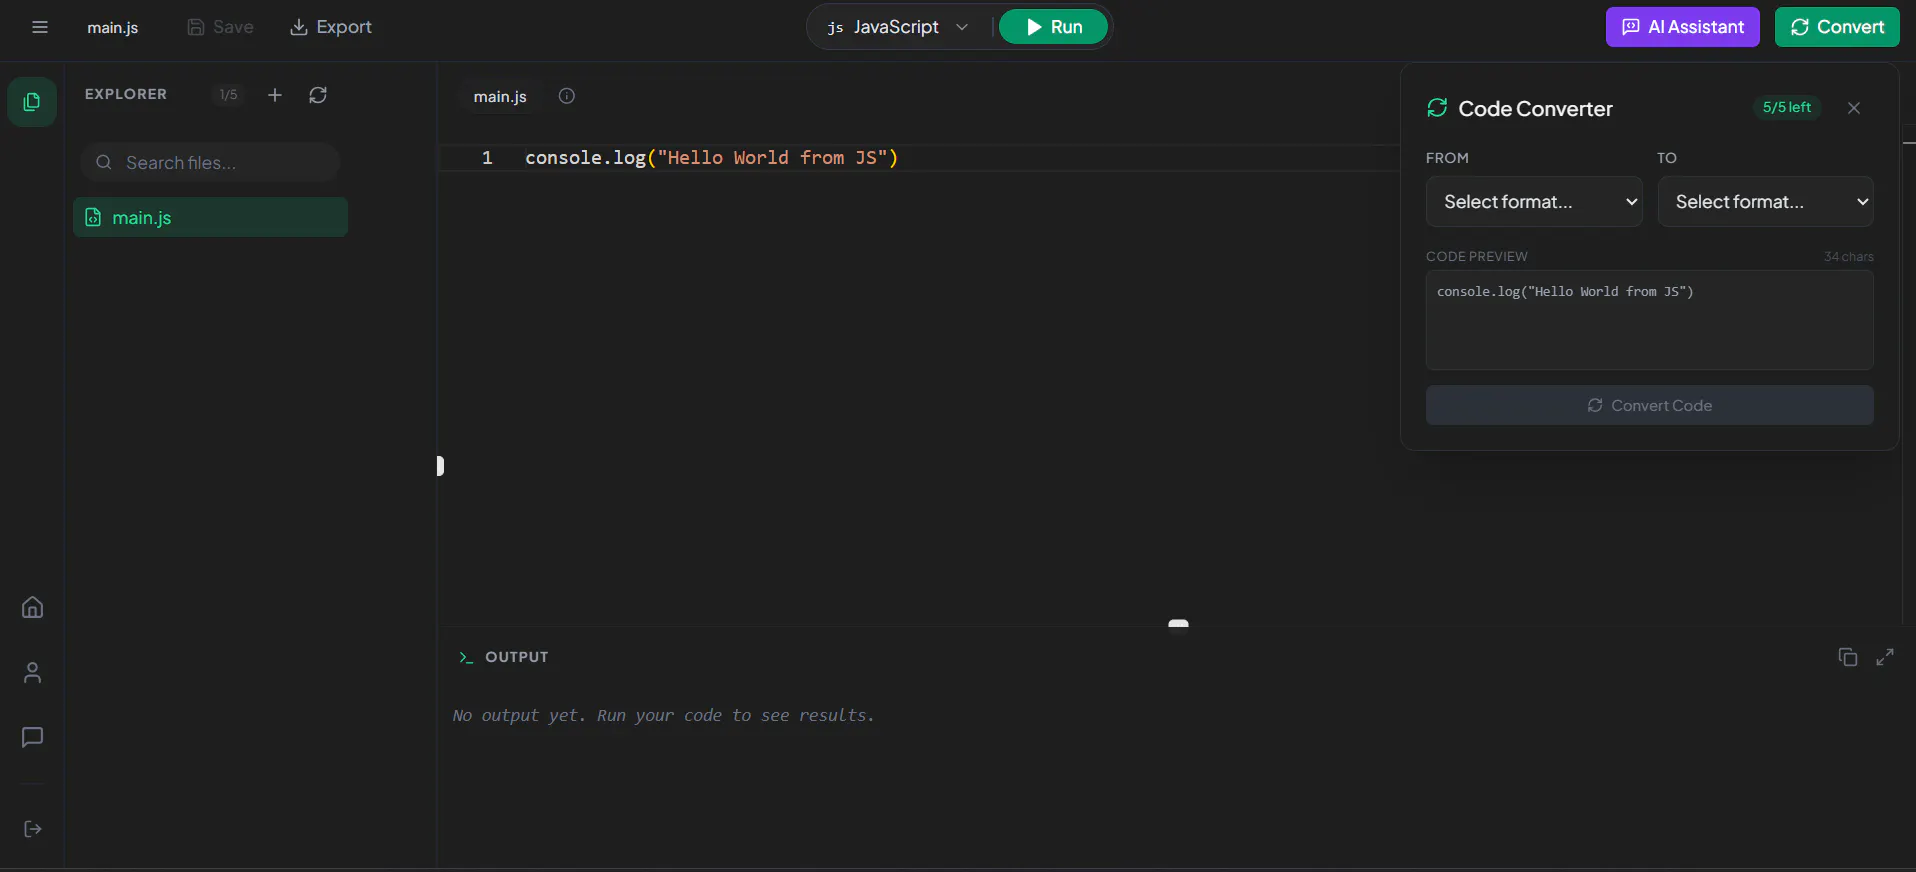Image resolution: width=1916 pixels, height=872 pixels.
Task: Click the Code Converter refresh icon
Action: 1437,108
